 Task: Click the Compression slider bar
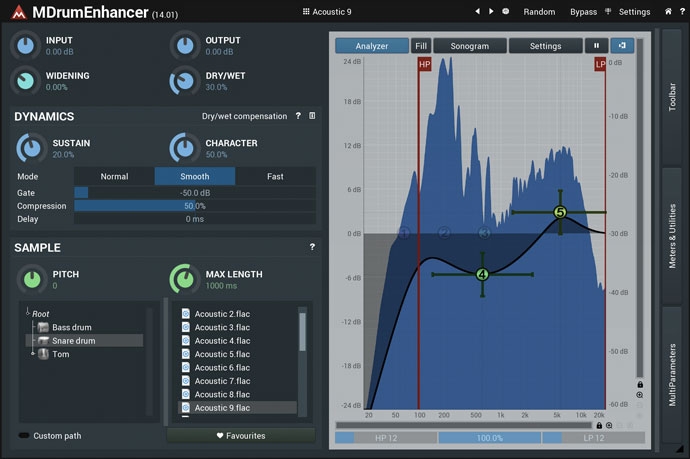coord(195,206)
